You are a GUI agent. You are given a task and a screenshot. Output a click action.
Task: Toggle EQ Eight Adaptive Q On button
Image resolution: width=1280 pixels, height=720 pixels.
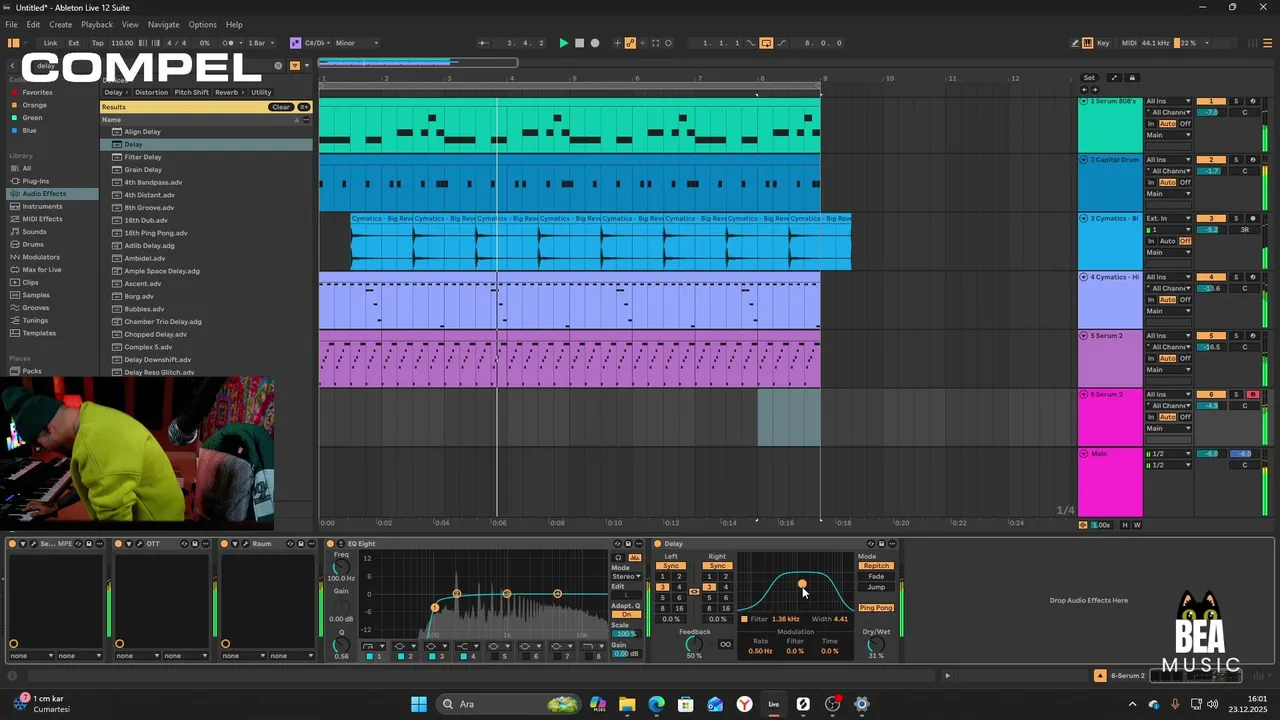626,614
